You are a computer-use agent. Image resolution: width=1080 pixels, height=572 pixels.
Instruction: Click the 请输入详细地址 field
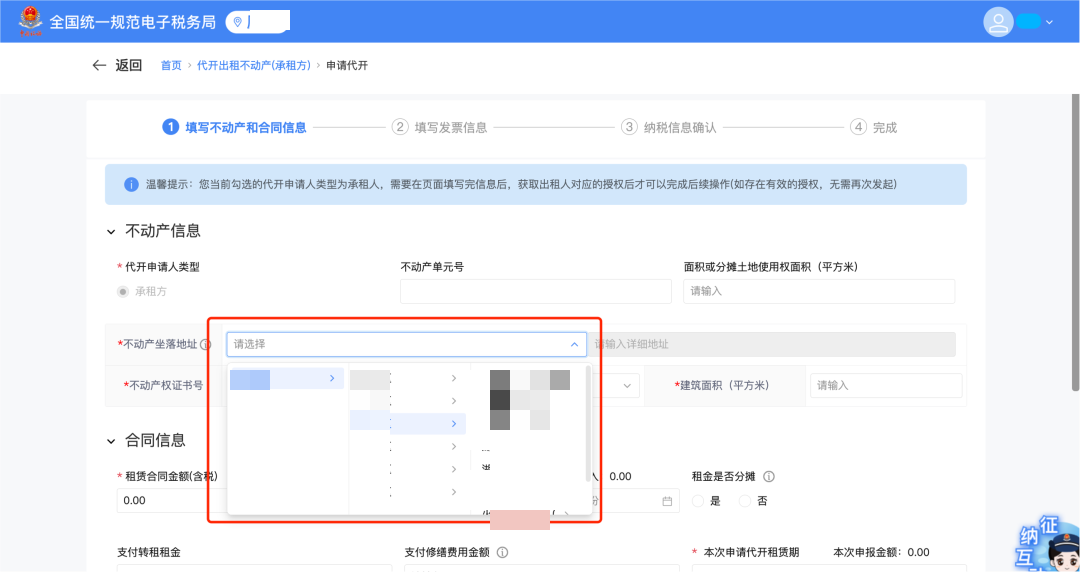(x=771, y=344)
